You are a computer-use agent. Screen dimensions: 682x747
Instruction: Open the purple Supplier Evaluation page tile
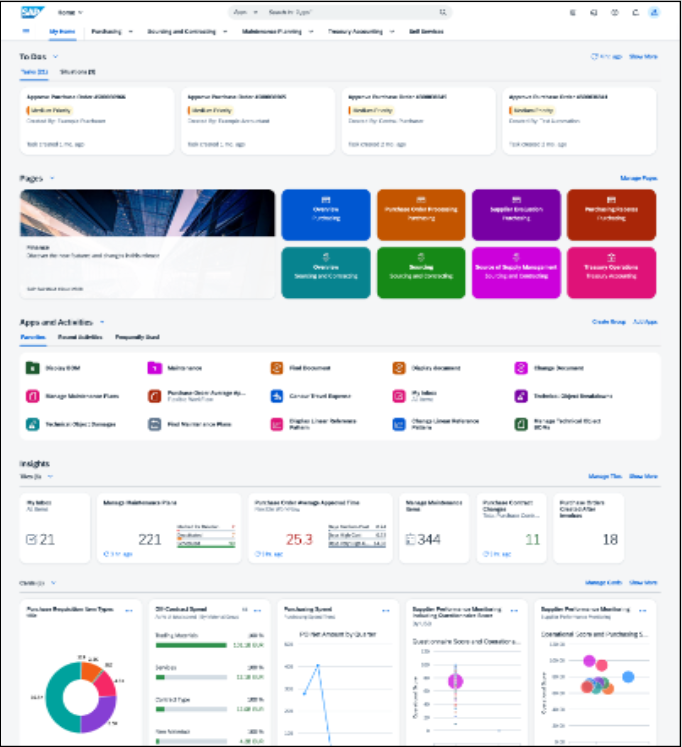[516, 214]
